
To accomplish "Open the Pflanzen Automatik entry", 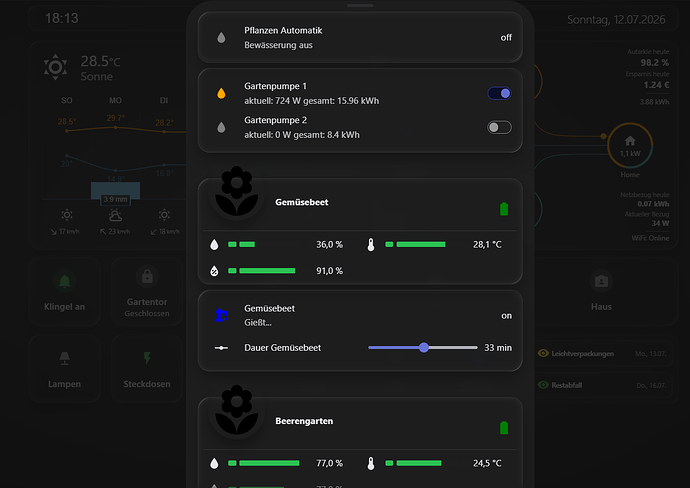I will coord(360,37).
